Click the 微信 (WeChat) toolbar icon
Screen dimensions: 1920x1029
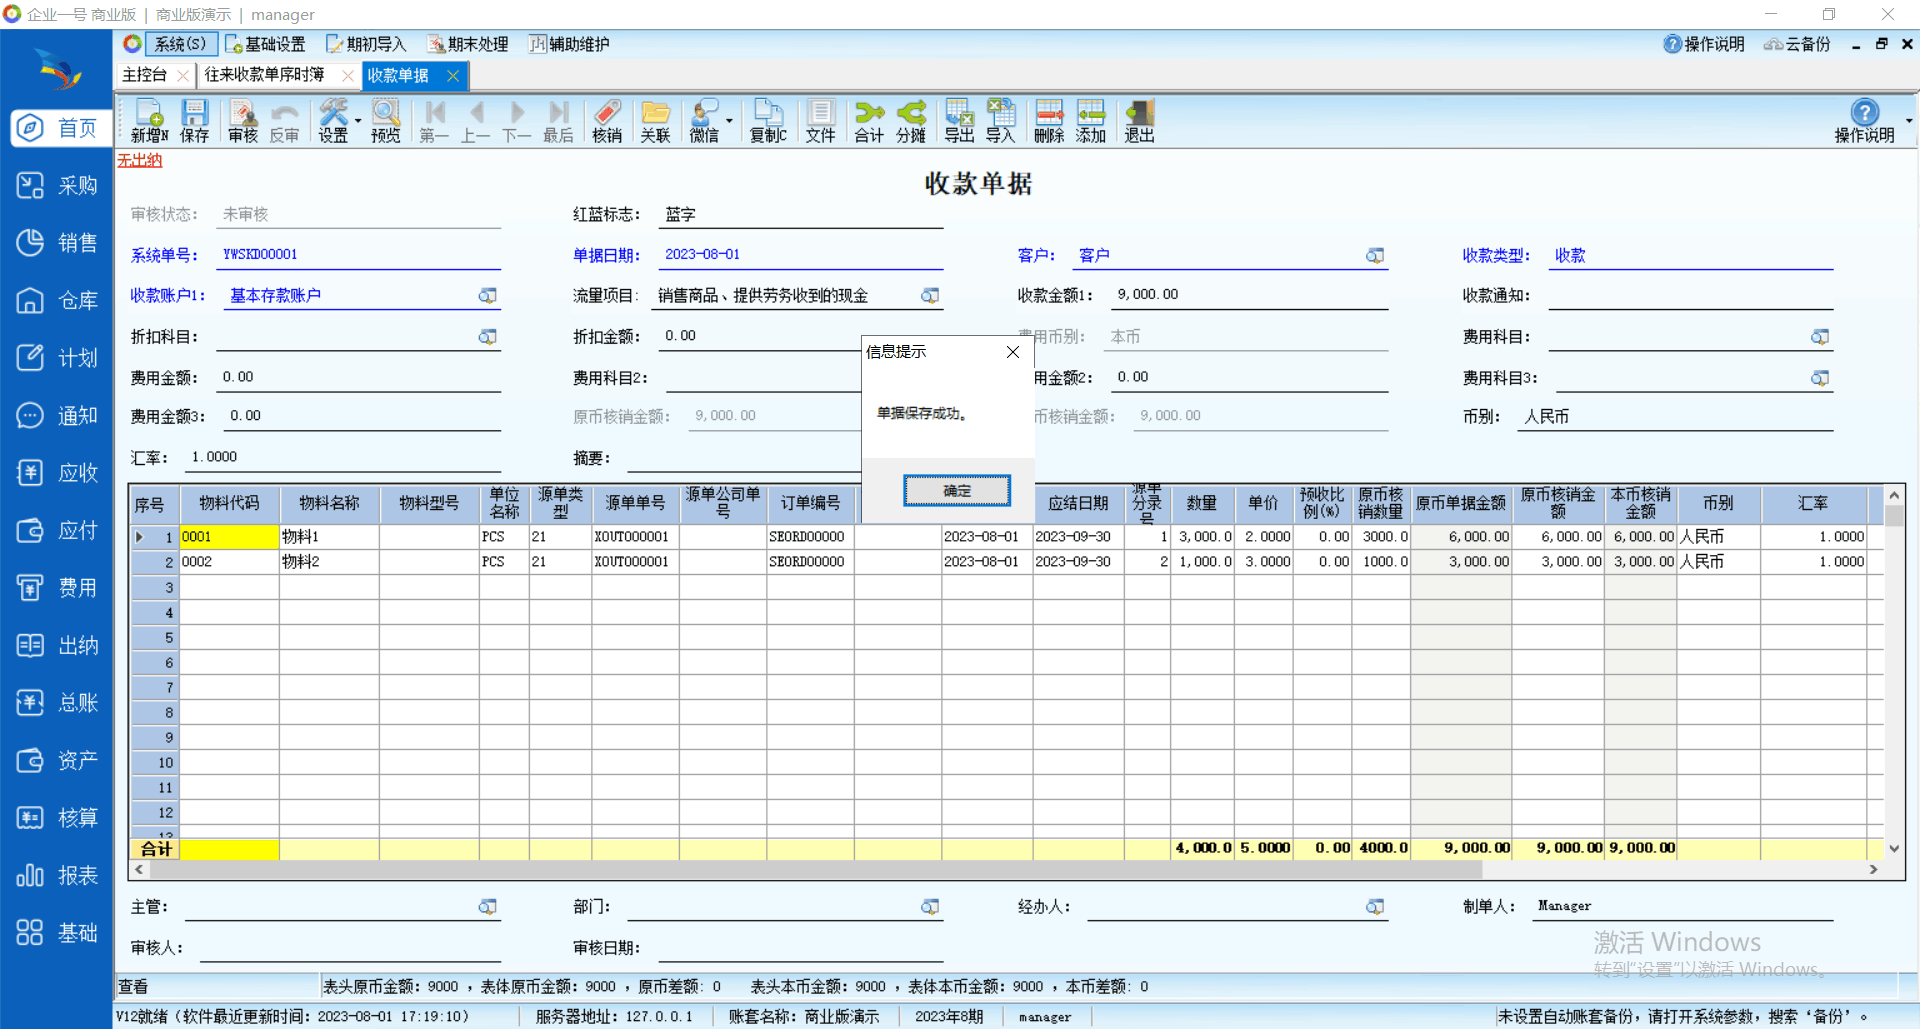click(704, 121)
